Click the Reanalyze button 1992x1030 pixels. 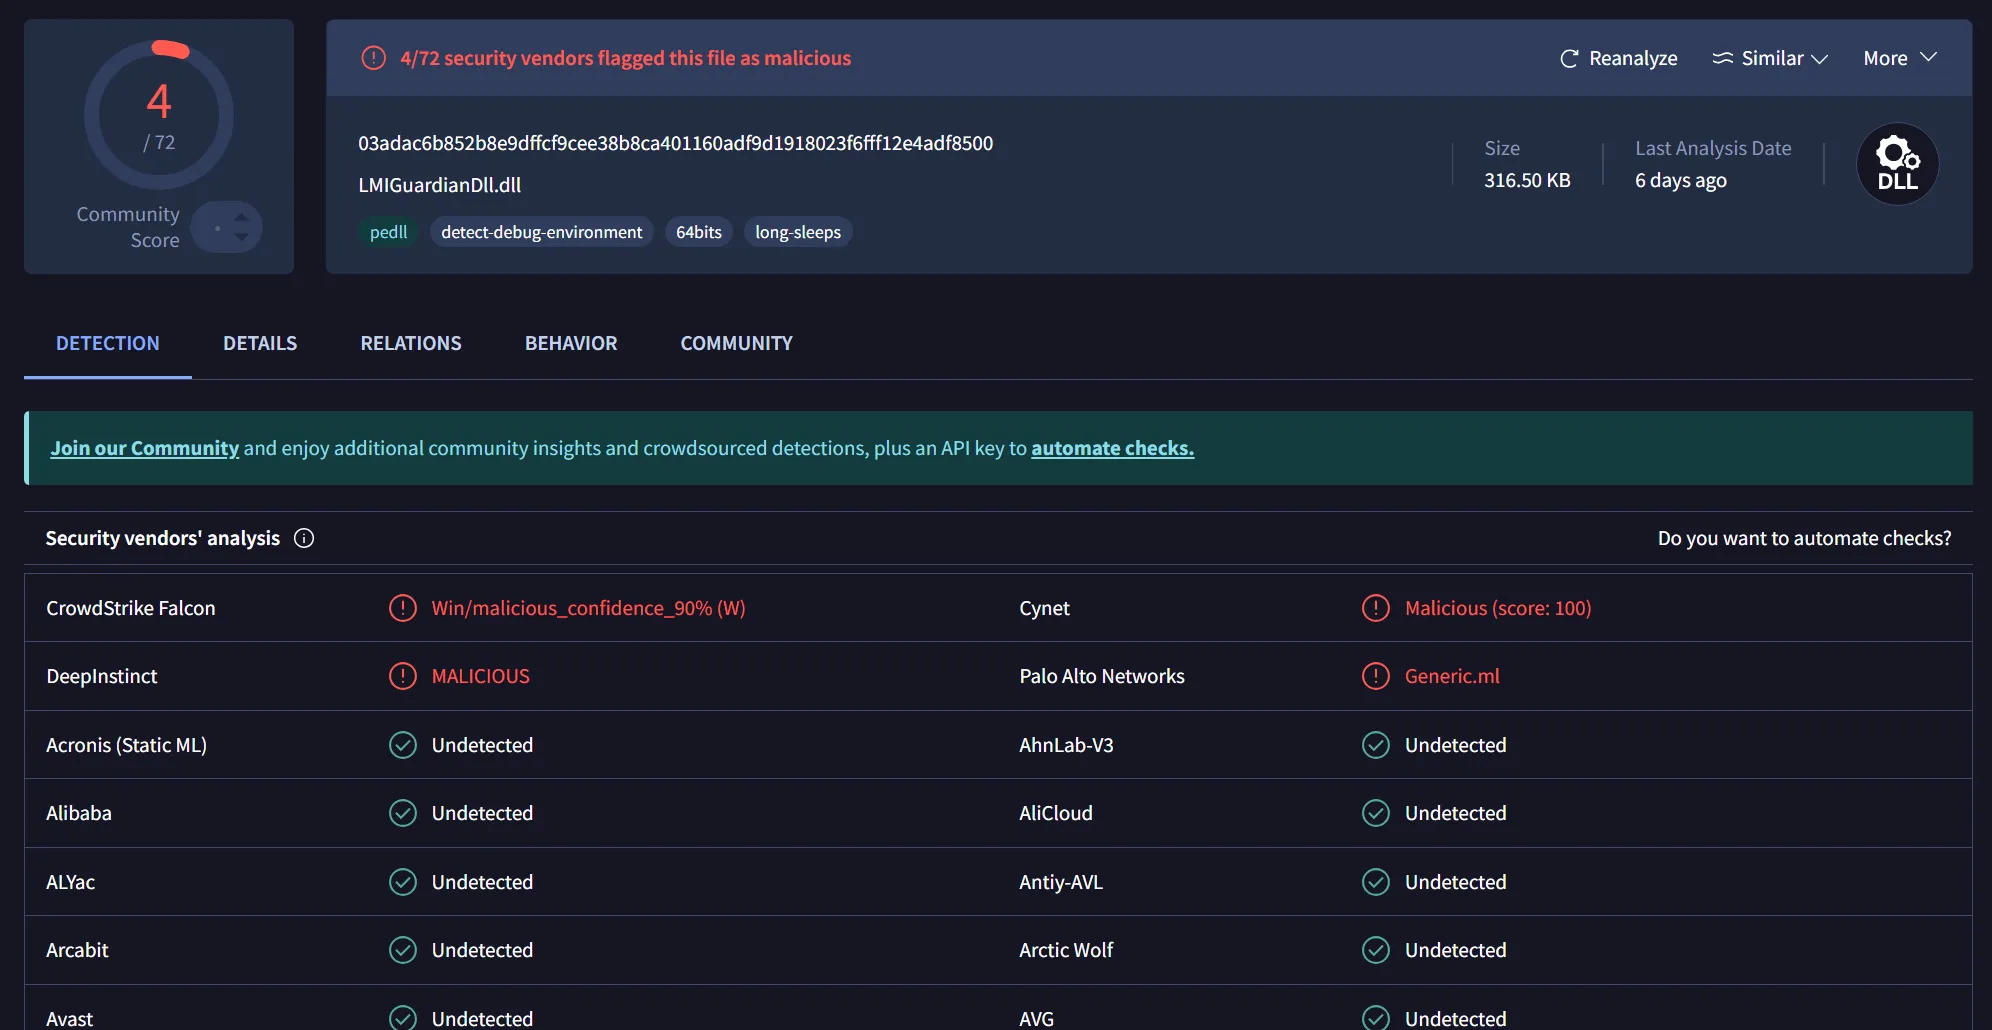tap(1619, 58)
